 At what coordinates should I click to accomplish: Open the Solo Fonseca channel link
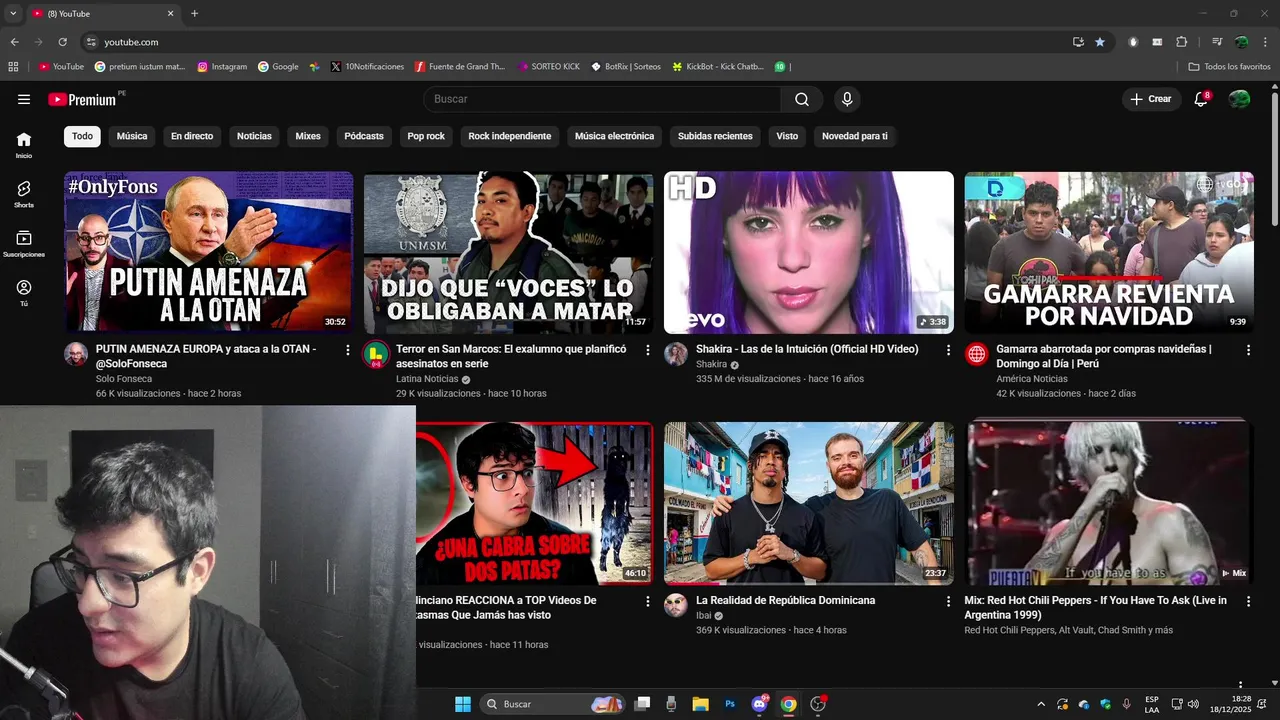point(124,379)
